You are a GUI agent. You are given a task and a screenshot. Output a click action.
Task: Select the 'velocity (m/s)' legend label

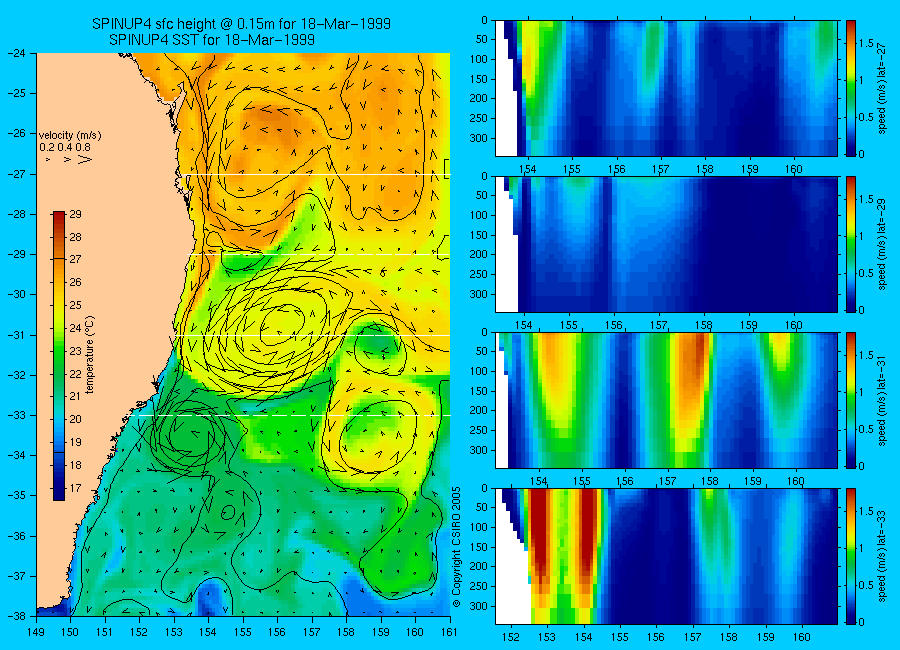(70, 136)
